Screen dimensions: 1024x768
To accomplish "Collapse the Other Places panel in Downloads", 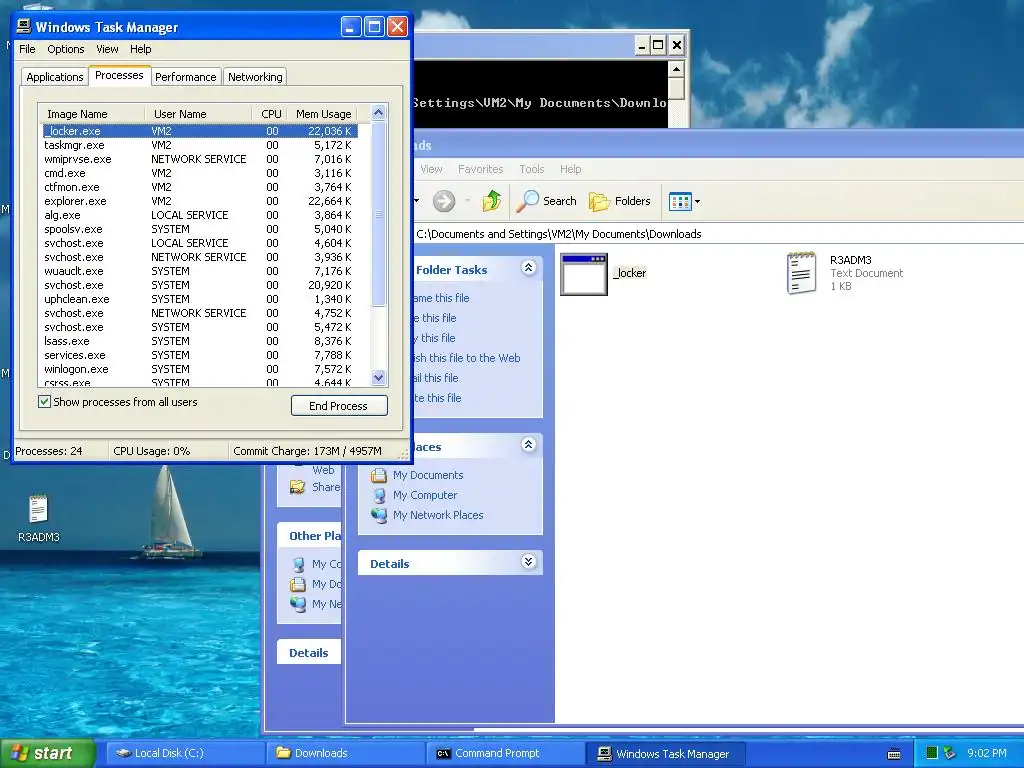I will (528, 445).
